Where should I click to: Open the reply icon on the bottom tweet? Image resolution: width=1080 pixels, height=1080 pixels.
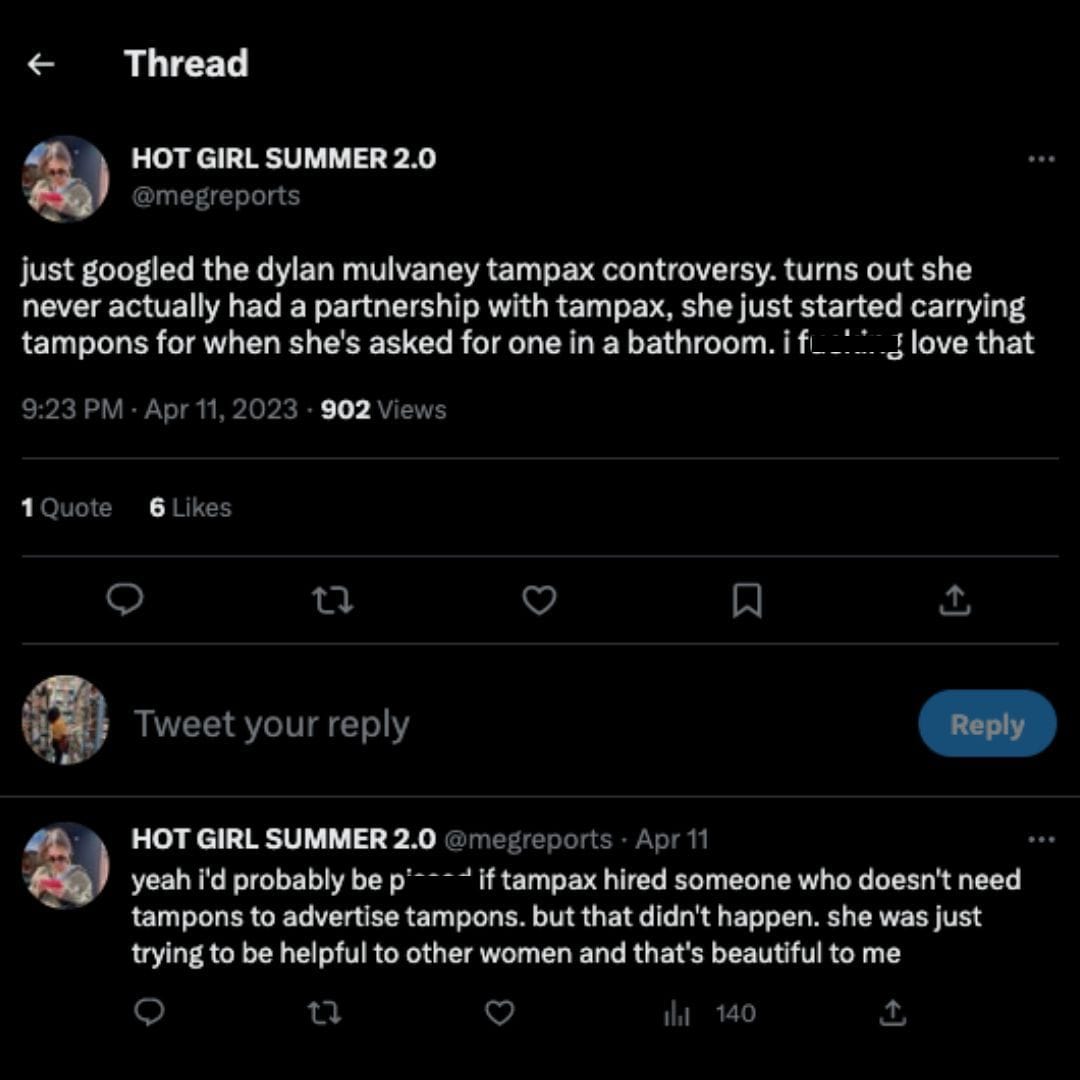tap(148, 1013)
